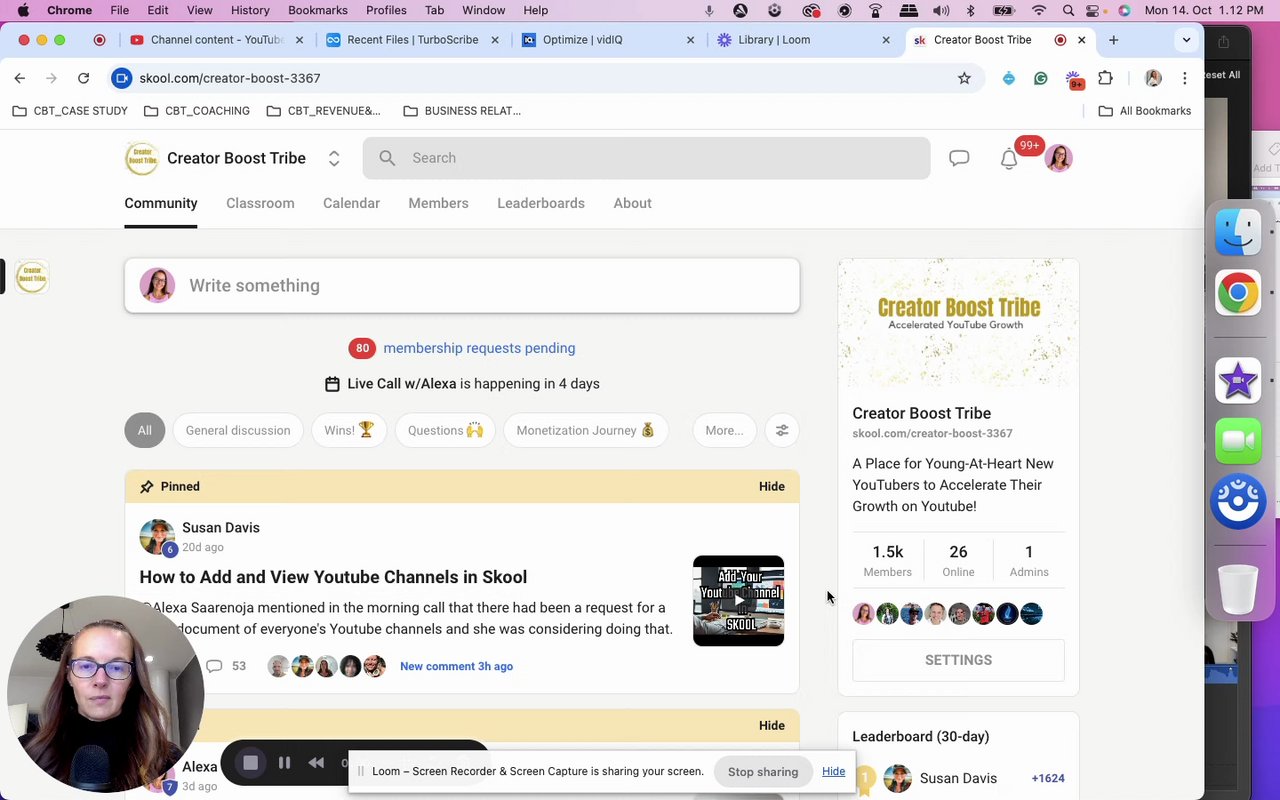Click the Loom rewind control
This screenshot has height=800, width=1280.
coord(316,763)
